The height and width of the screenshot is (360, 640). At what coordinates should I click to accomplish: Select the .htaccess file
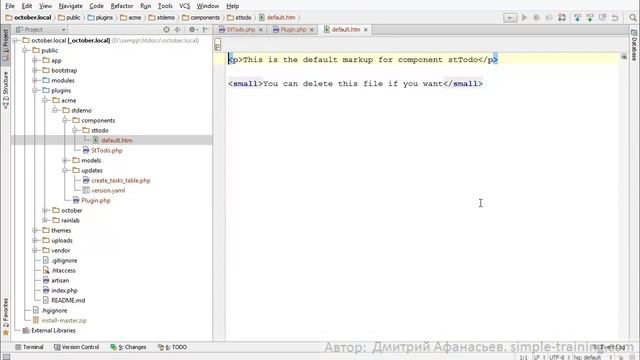coord(63,270)
